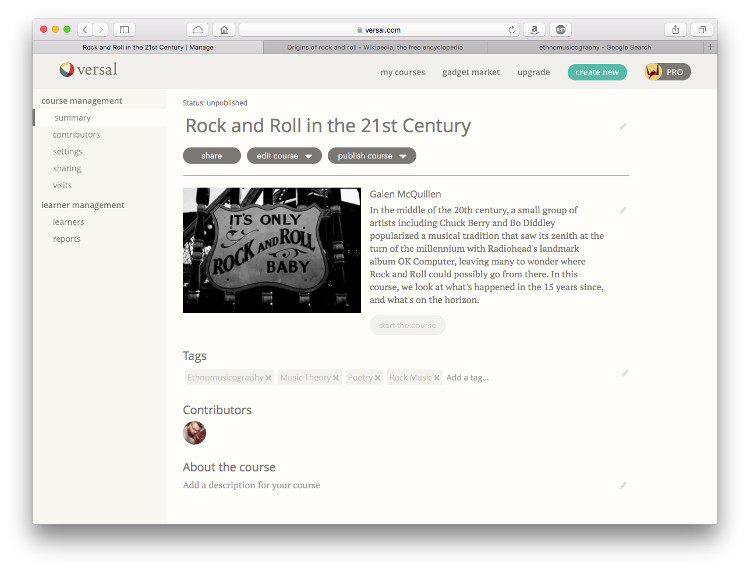Click the Safari home icon
This screenshot has width=750, height=571.
[224, 30]
